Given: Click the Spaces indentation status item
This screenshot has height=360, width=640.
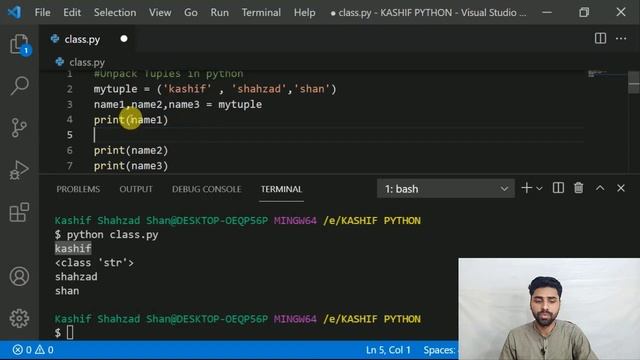Looking at the screenshot, I should pyautogui.click(x=440, y=350).
